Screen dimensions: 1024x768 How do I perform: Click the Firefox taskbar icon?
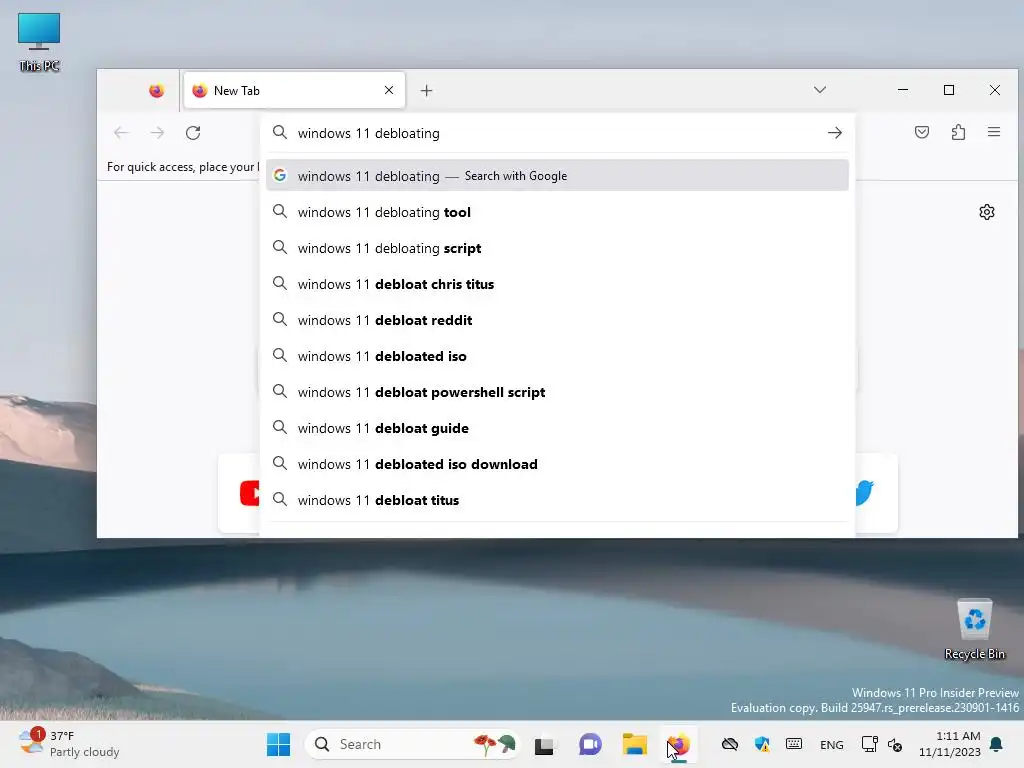[679, 744]
